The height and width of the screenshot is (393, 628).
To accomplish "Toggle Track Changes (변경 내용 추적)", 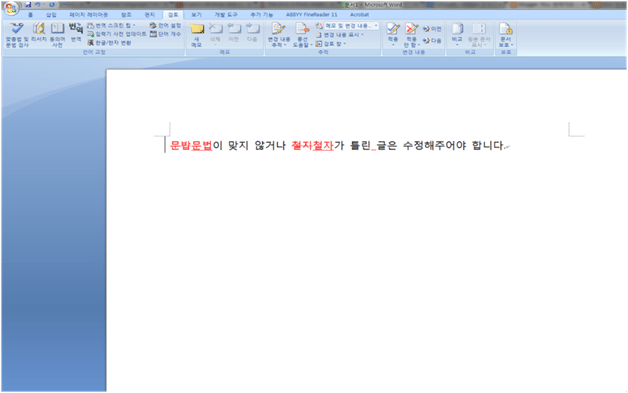I will click(x=279, y=35).
